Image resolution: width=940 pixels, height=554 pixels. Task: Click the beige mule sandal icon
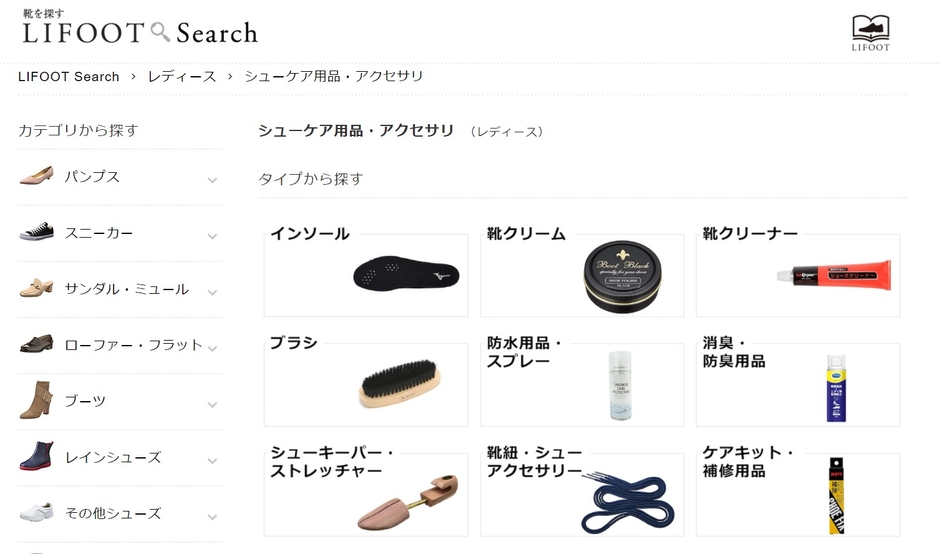tap(36, 288)
